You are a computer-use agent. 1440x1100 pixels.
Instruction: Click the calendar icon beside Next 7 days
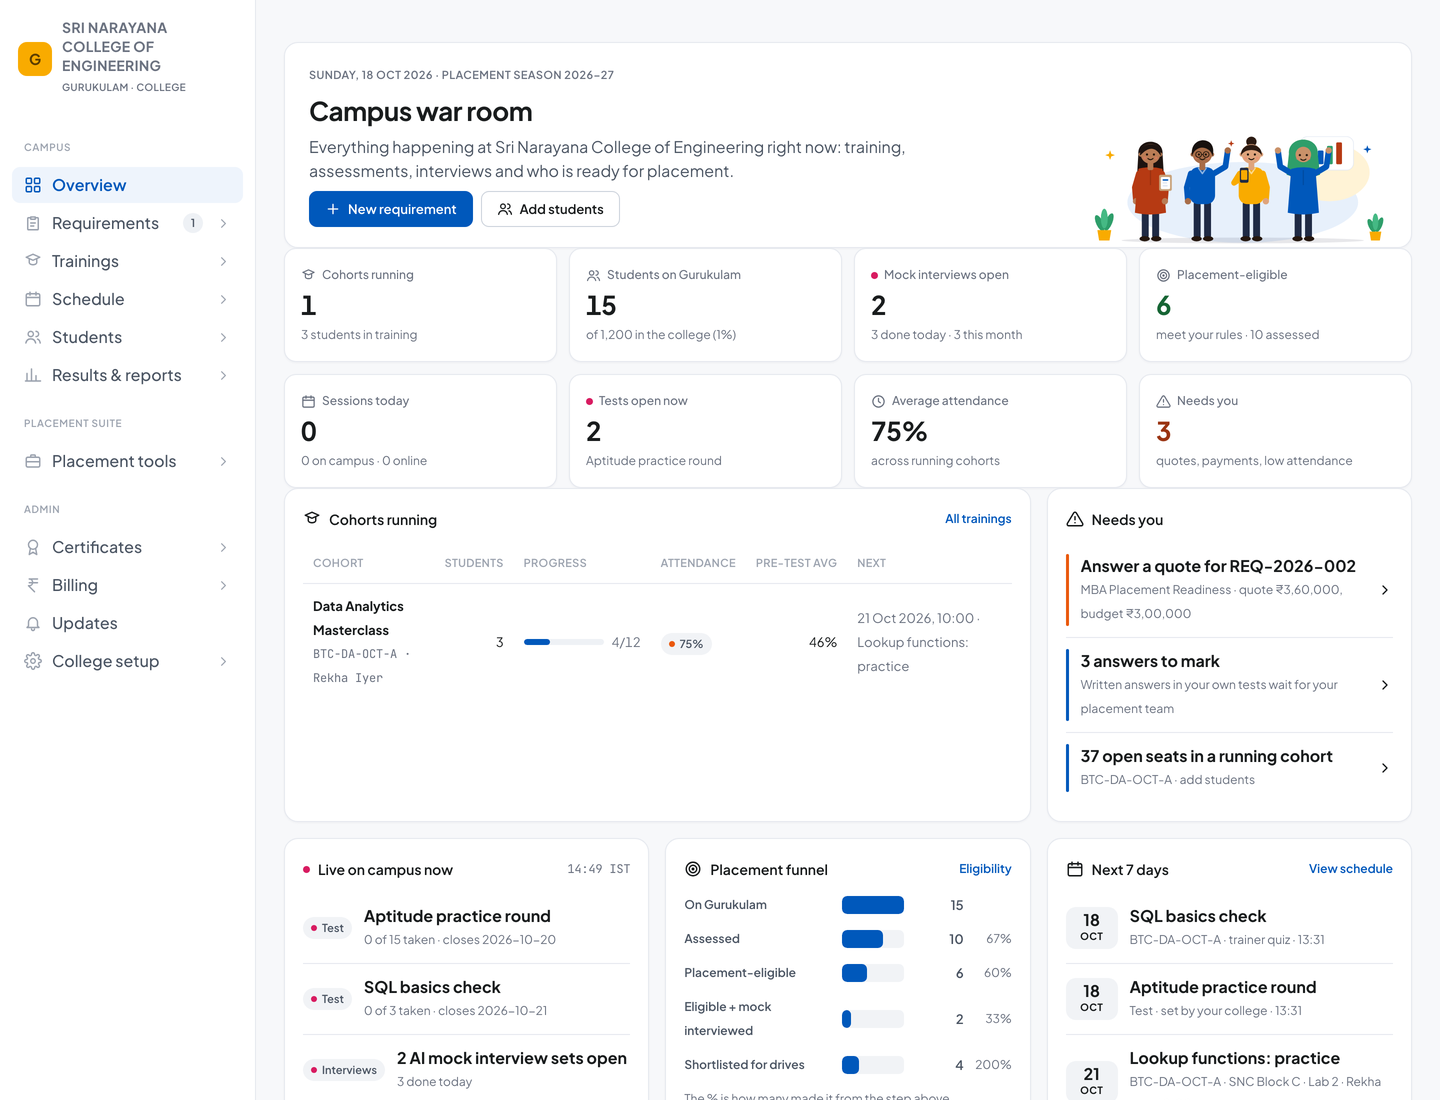1075,869
